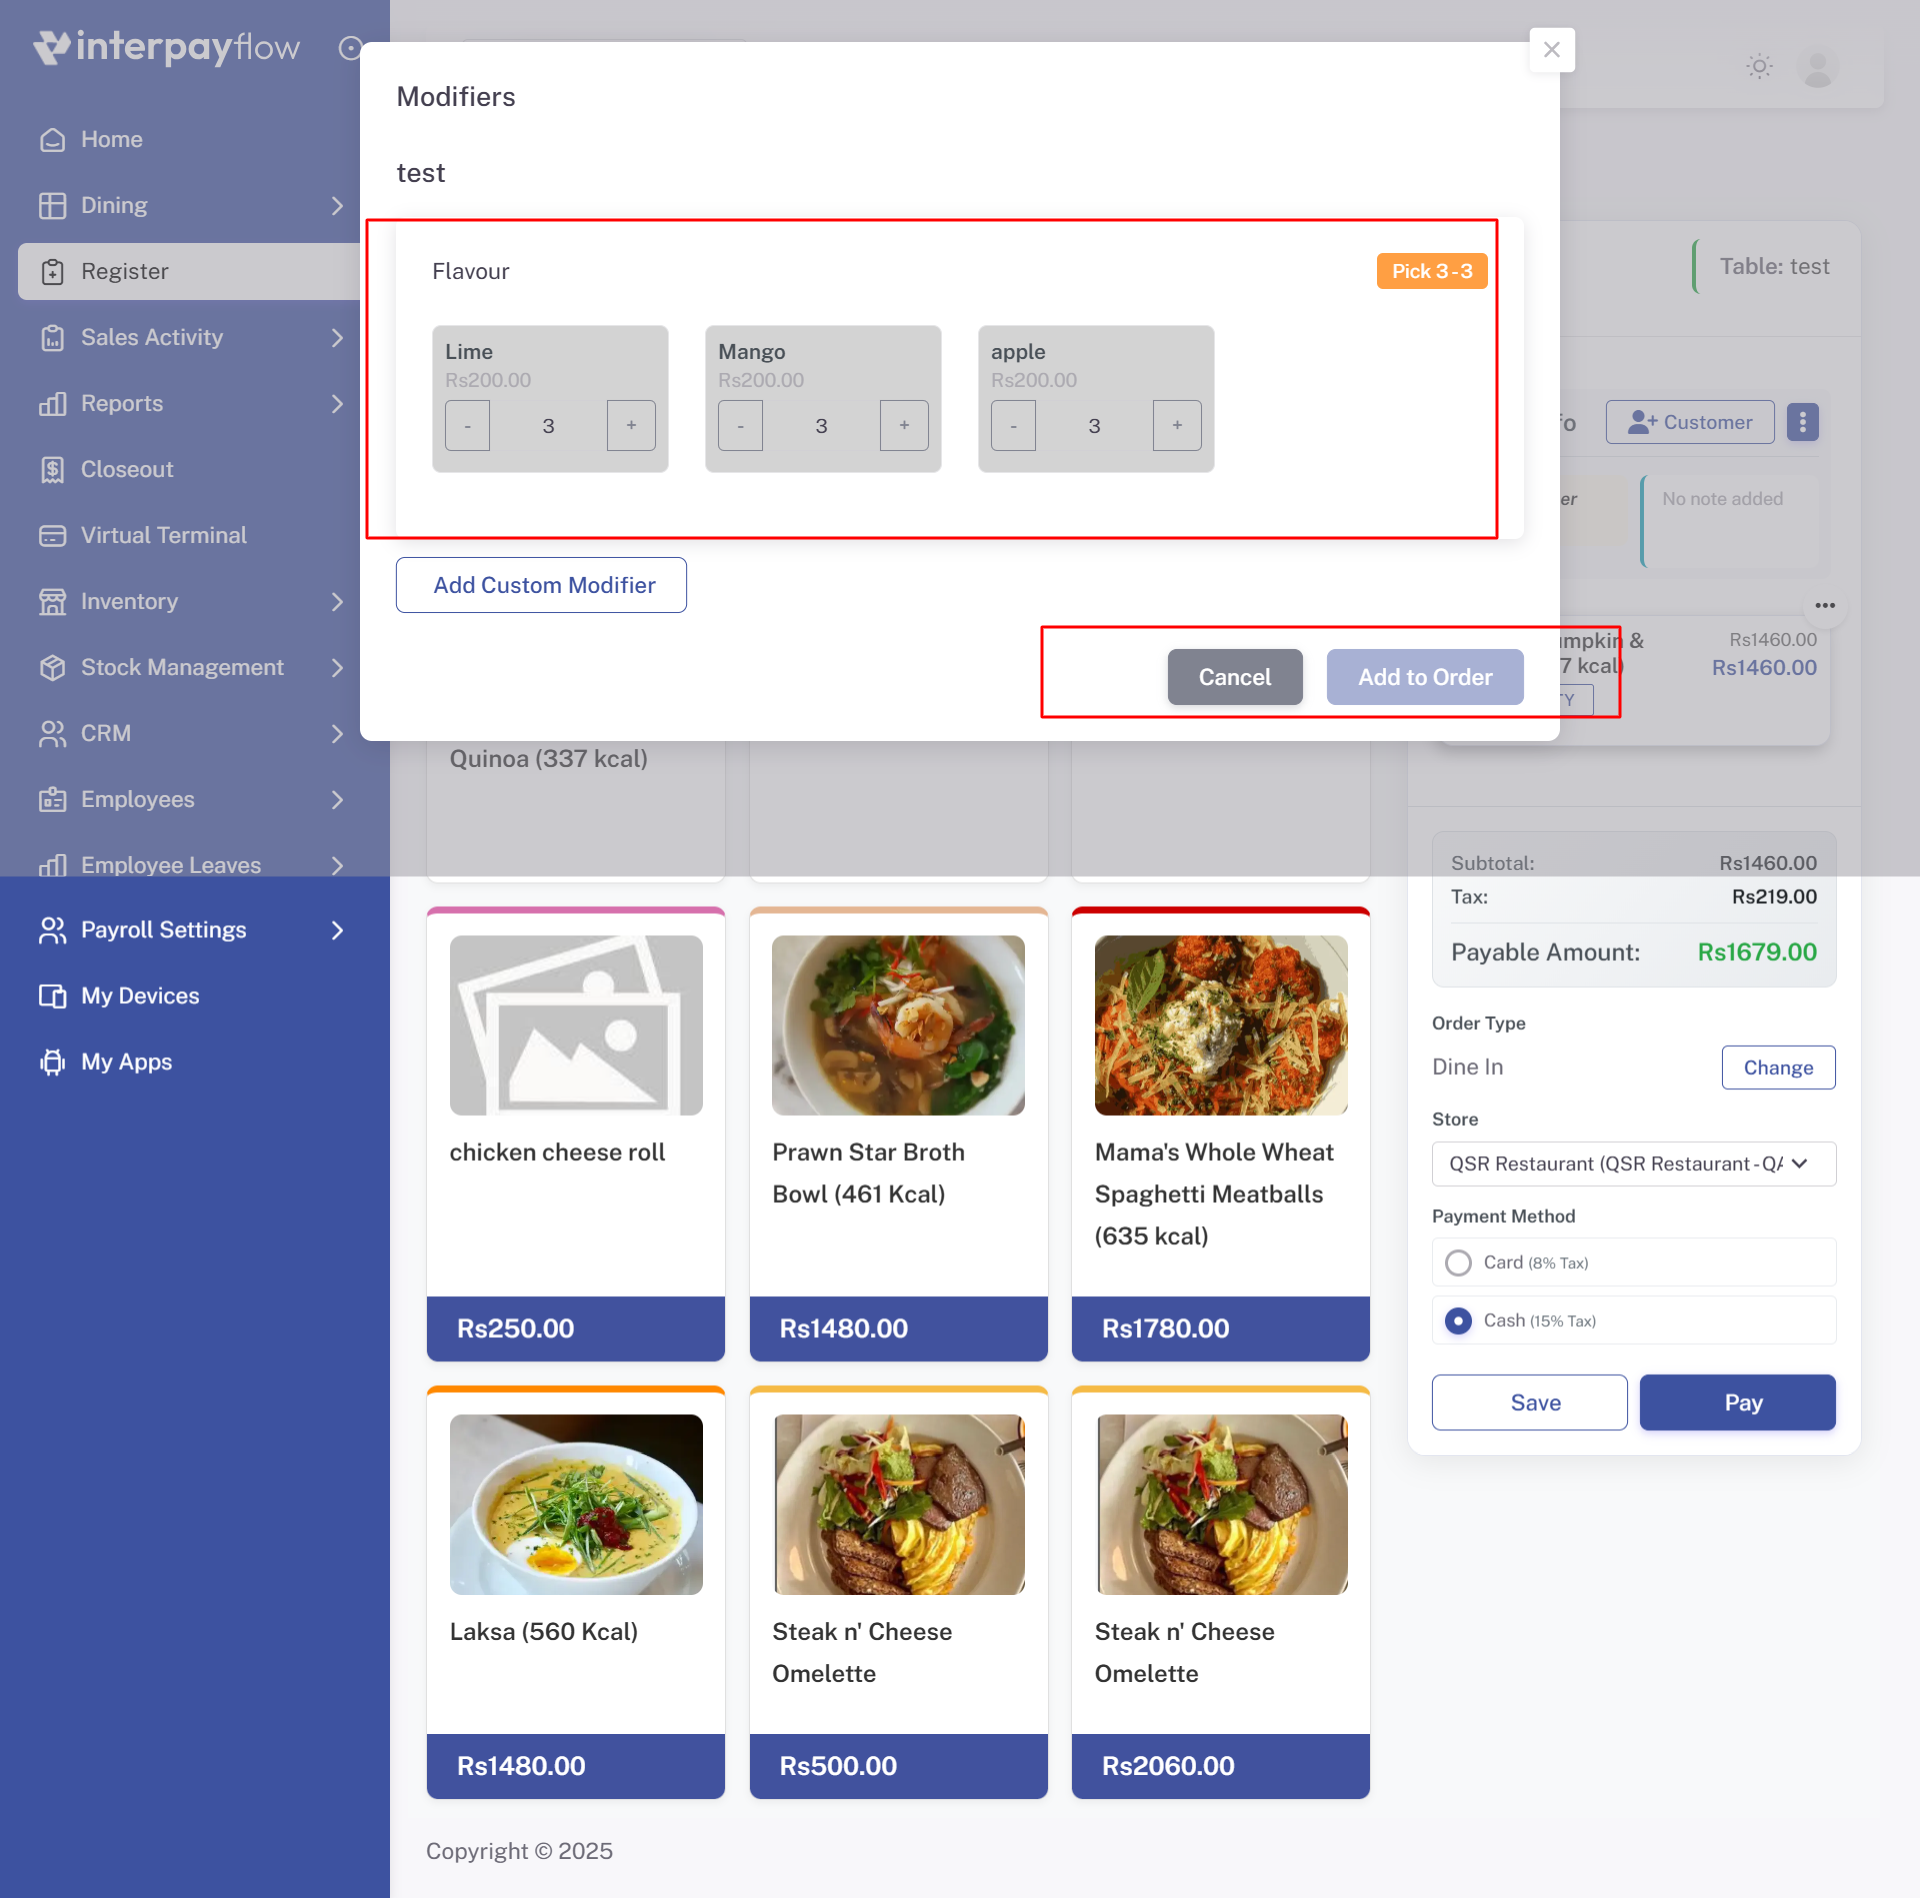Go to Register menu item

pos(189,272)
